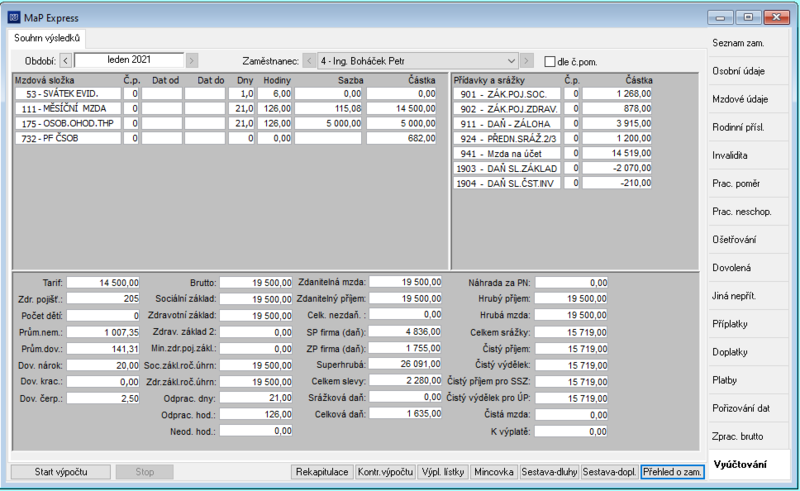Select previous employee arrow button
The width and height of the screenshot is (800, 491).
click(309, 61)
